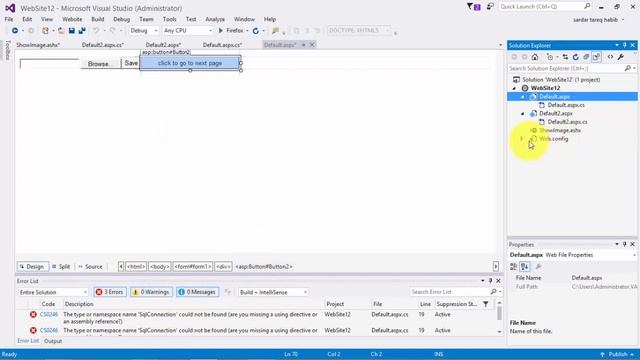Open the DOCTYPE XHTML5 dropdown
This screenshot has width=640, height=360.
359,31
